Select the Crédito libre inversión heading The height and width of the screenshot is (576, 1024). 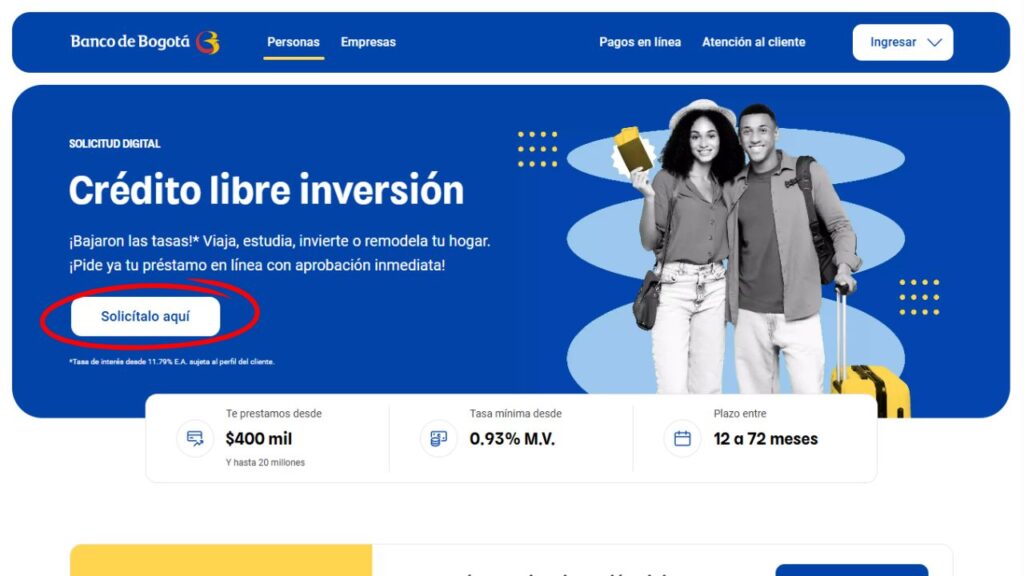coord(266,190)
